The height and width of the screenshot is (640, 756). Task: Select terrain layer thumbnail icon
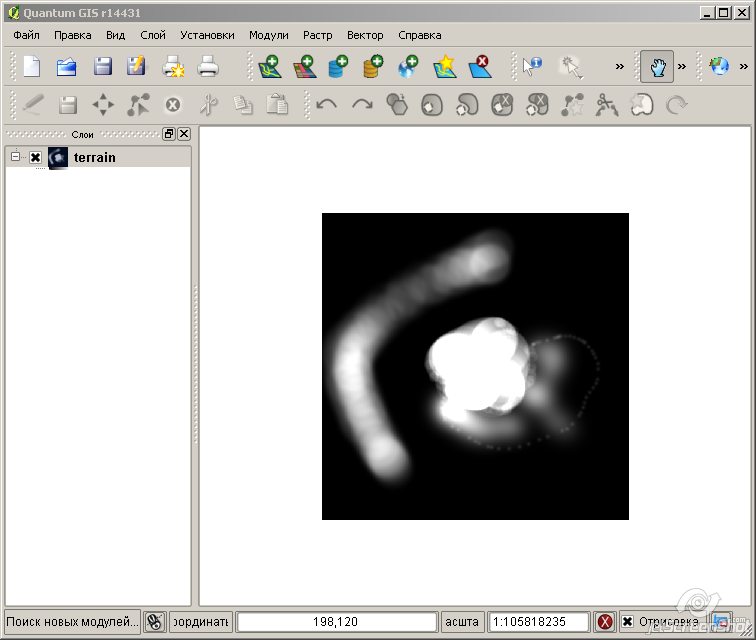58,158
